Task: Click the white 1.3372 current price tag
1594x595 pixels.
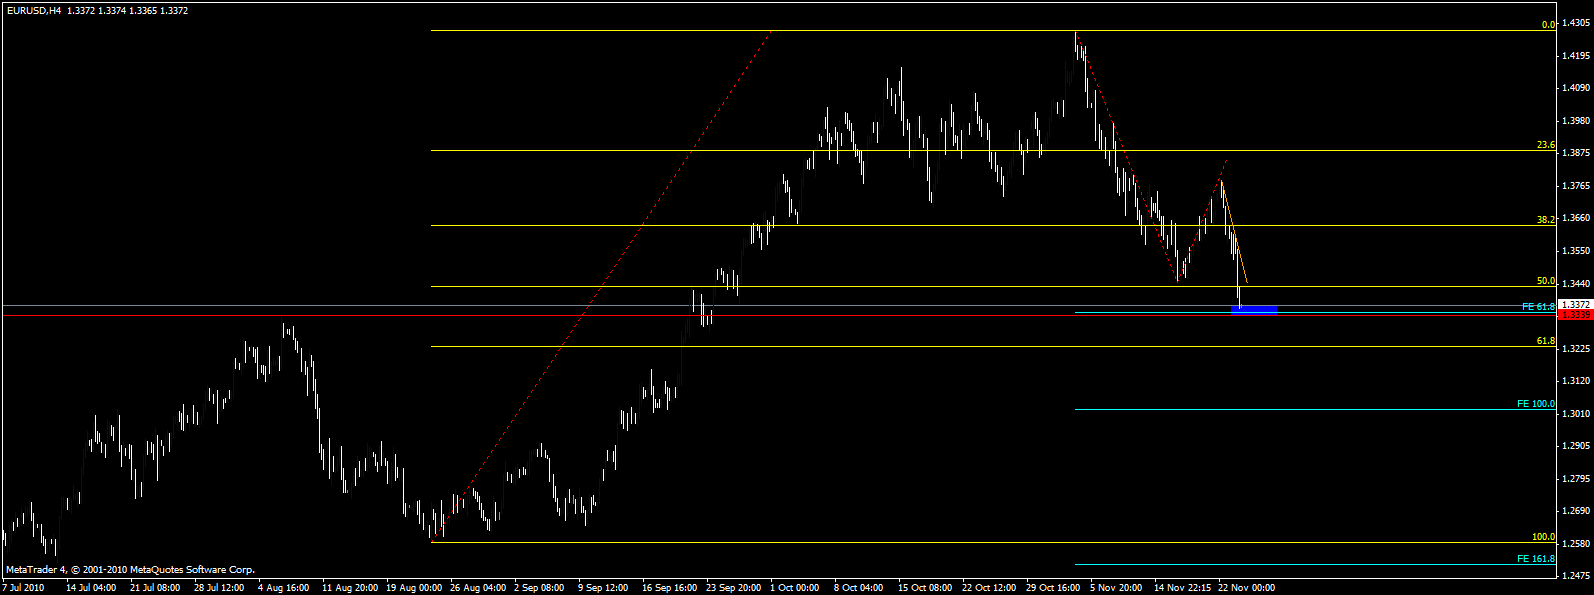Action: pyautogui.click(x=1576, y=304)
